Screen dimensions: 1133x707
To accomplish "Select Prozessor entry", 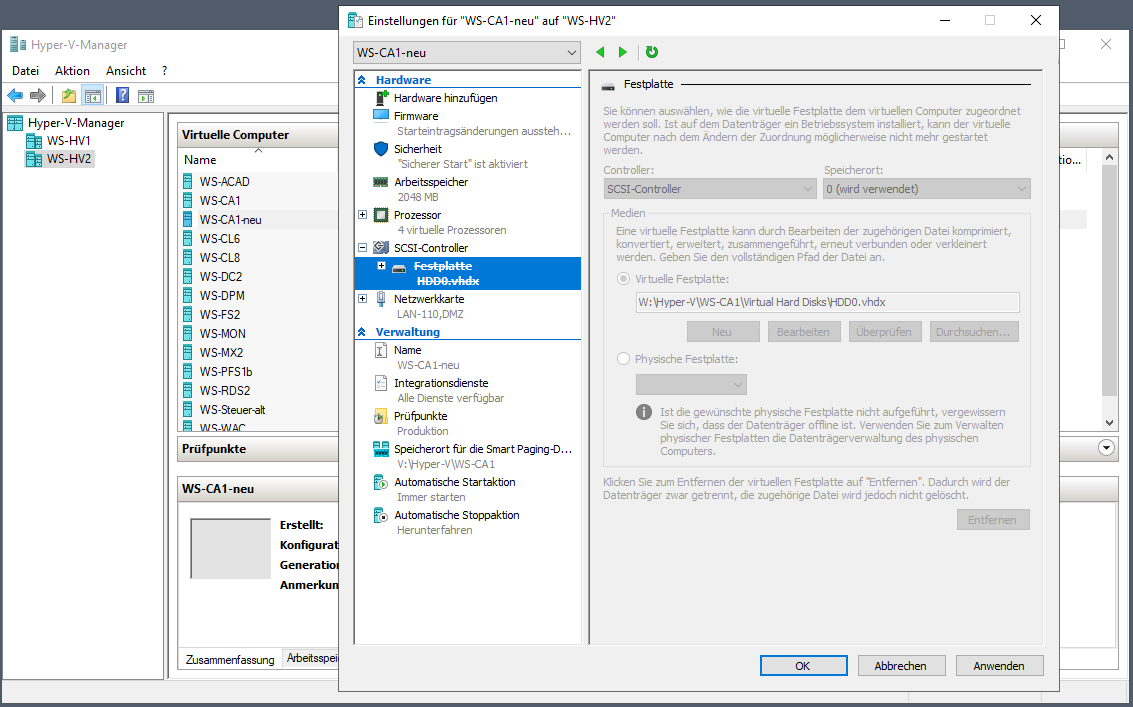I will tap(417, 215).
